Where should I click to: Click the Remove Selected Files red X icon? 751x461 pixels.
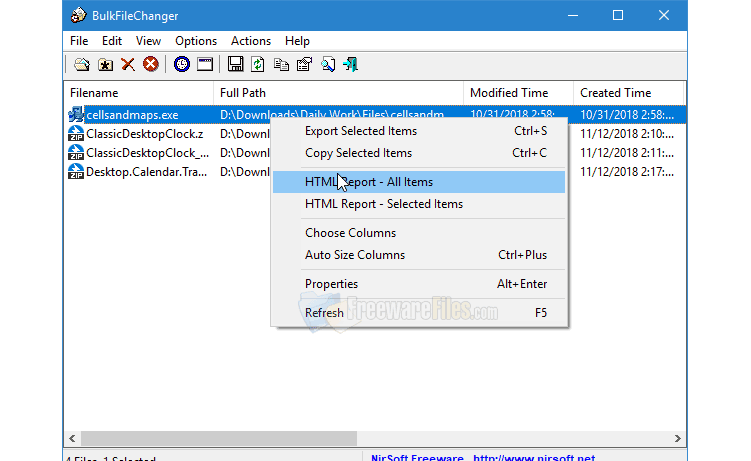128,64
